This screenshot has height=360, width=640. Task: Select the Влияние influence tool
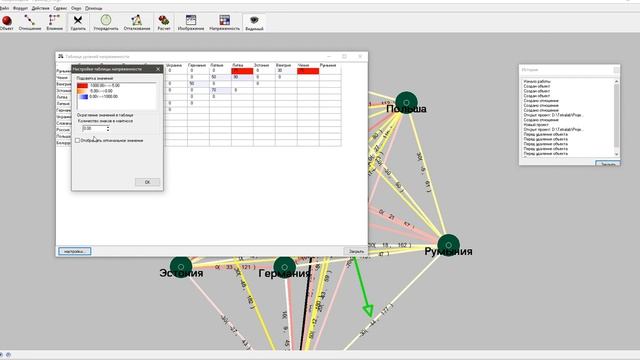click(x=54, y=23)
